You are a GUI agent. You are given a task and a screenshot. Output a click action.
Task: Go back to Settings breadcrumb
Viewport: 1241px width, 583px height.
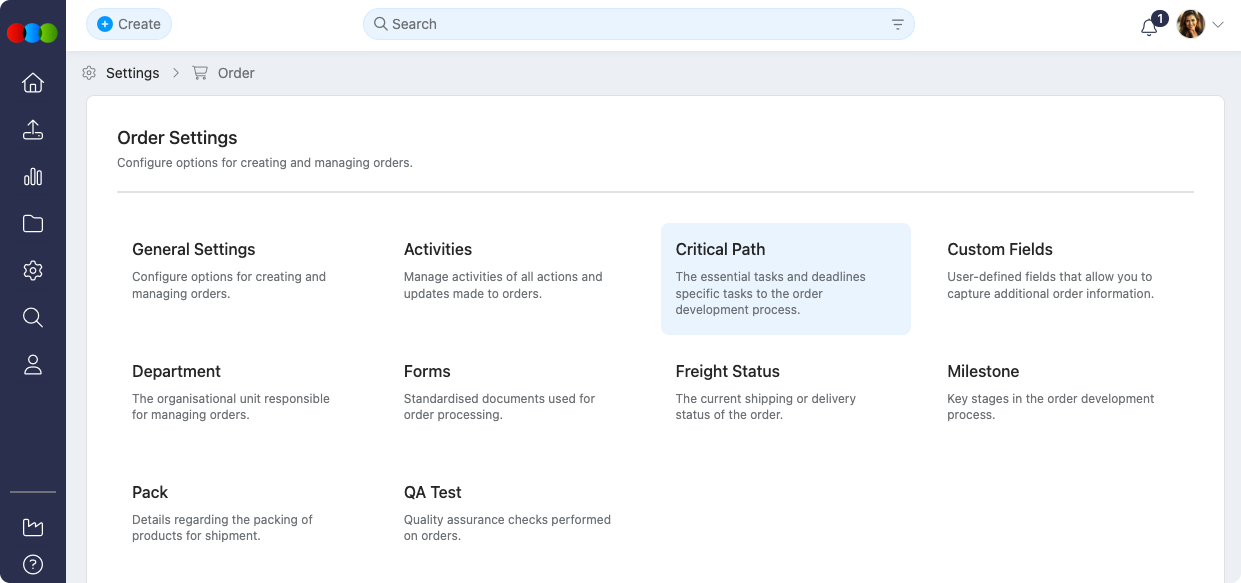pos(132,73)
